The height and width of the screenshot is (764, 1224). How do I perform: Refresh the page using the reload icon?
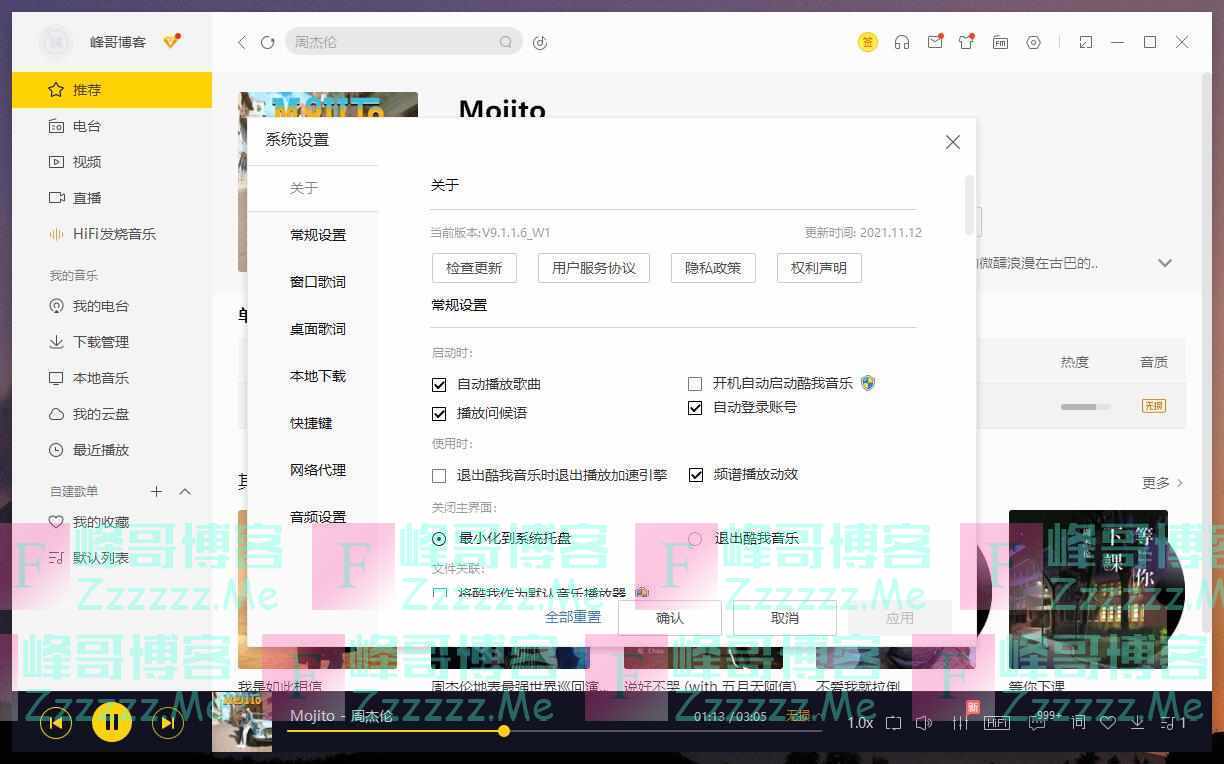267,42
